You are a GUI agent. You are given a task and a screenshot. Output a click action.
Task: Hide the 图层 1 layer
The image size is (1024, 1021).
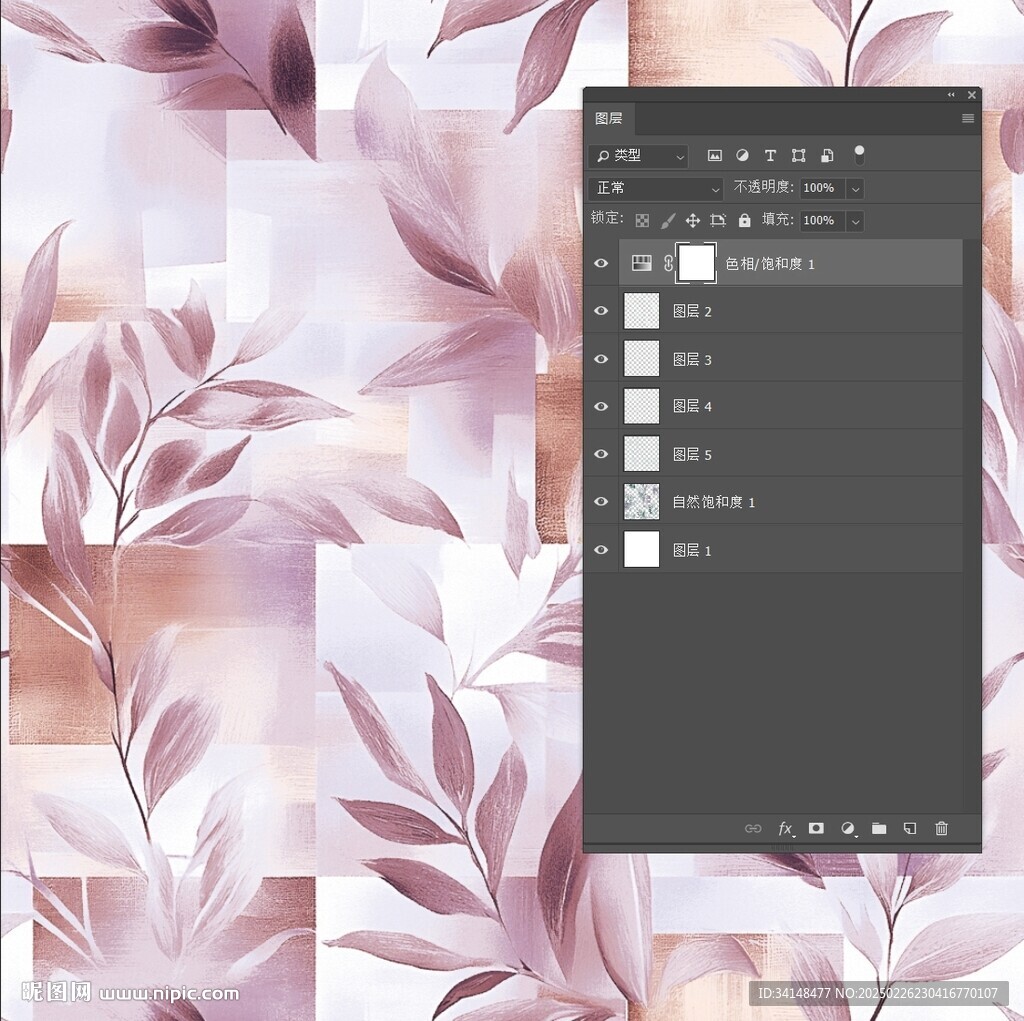(601, 550)
